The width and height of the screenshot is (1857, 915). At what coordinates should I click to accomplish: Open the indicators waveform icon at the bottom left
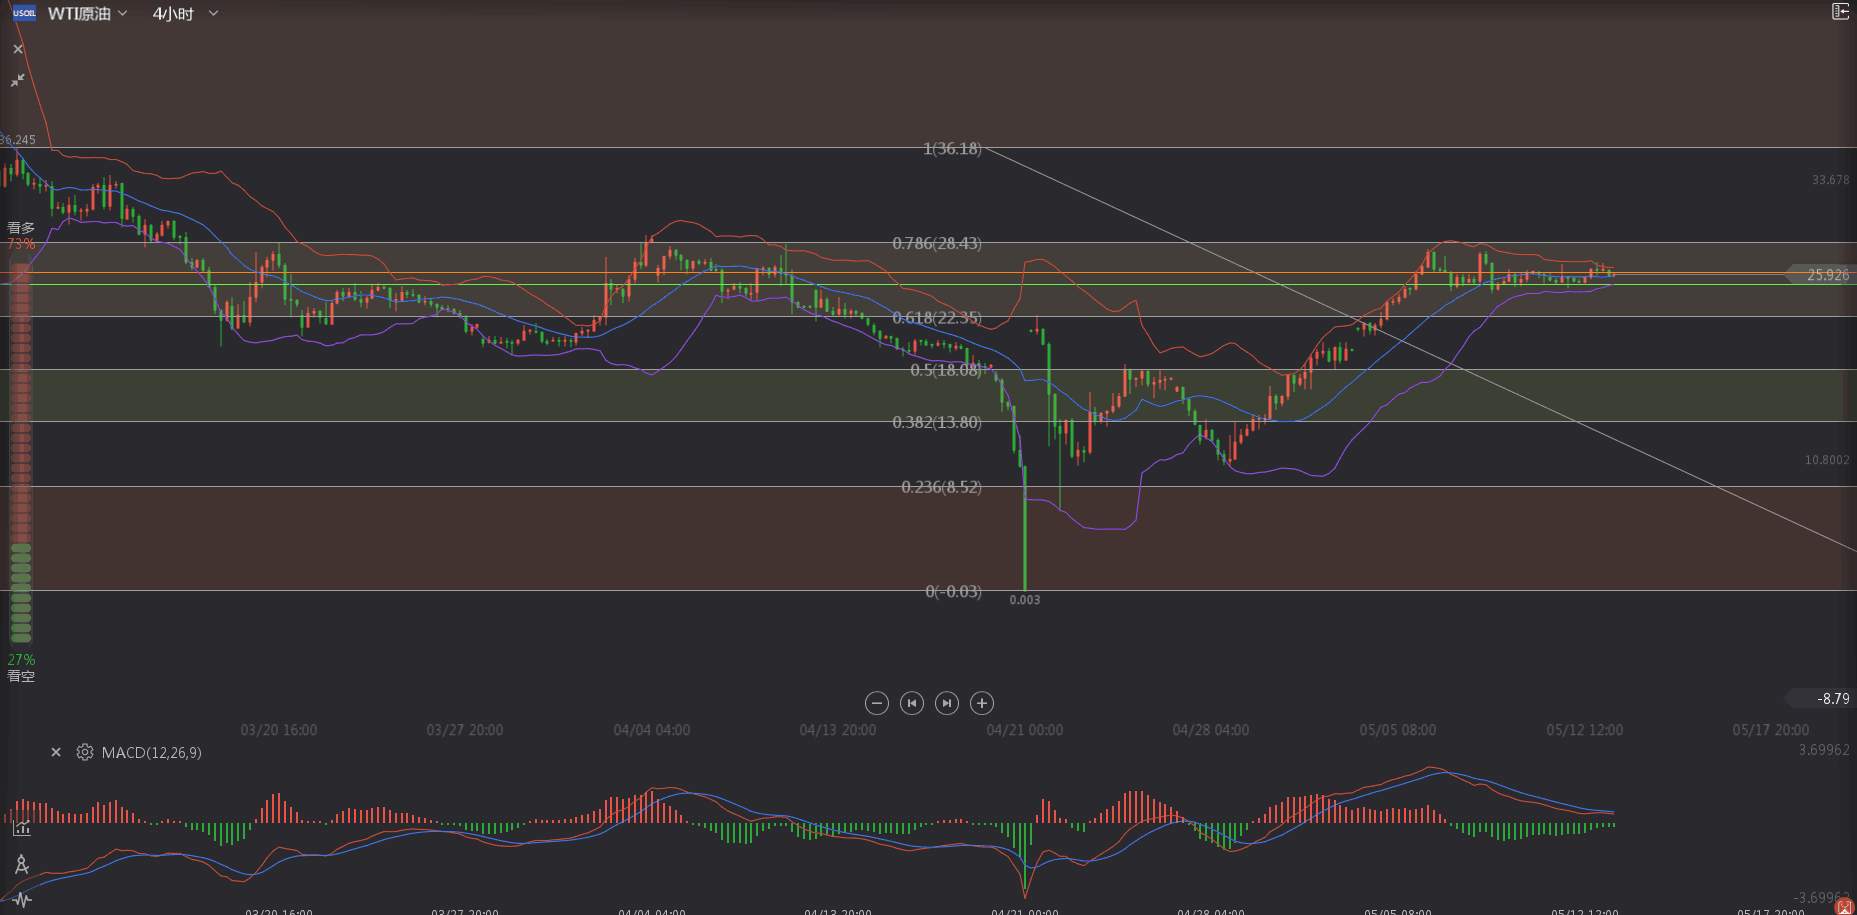21,900
